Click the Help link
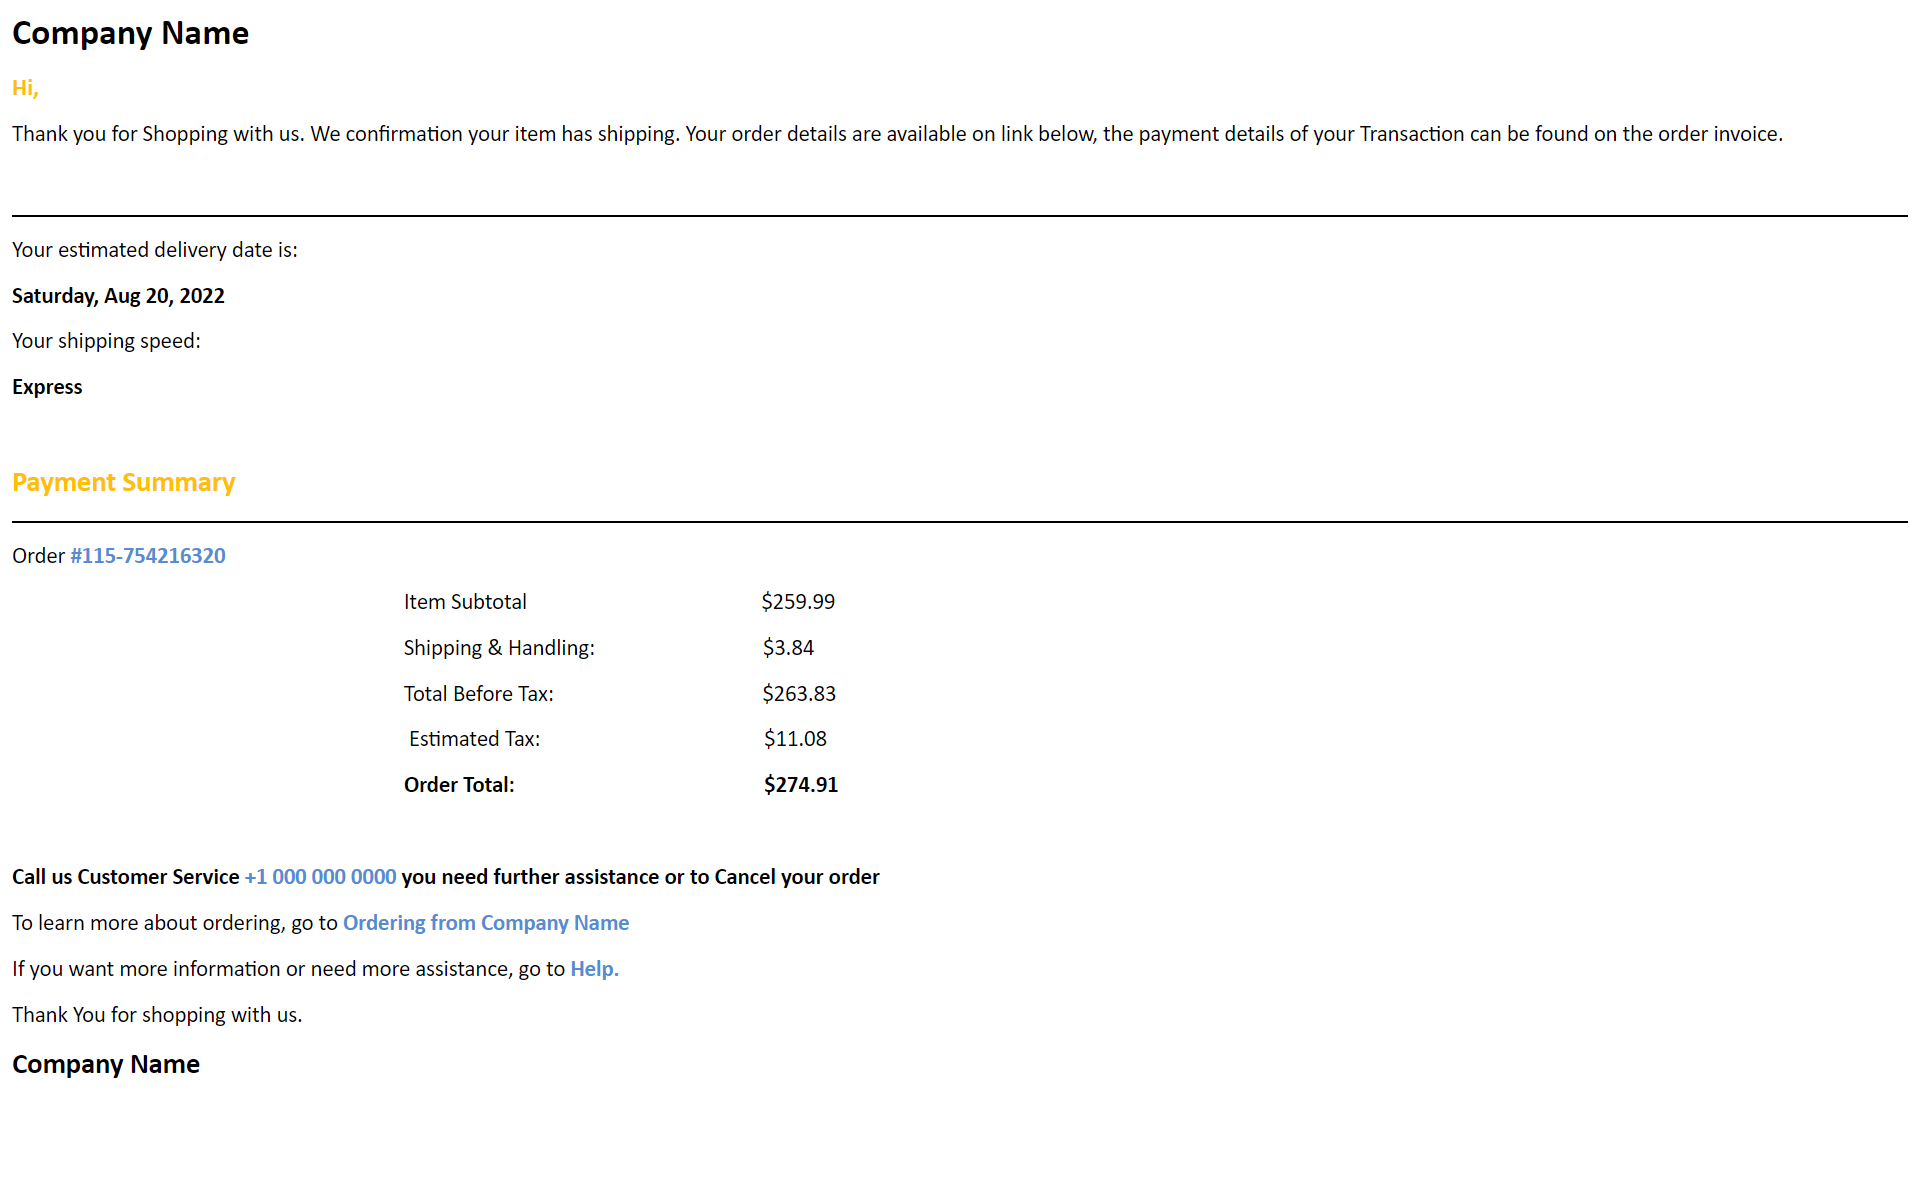 pos(594,969)
